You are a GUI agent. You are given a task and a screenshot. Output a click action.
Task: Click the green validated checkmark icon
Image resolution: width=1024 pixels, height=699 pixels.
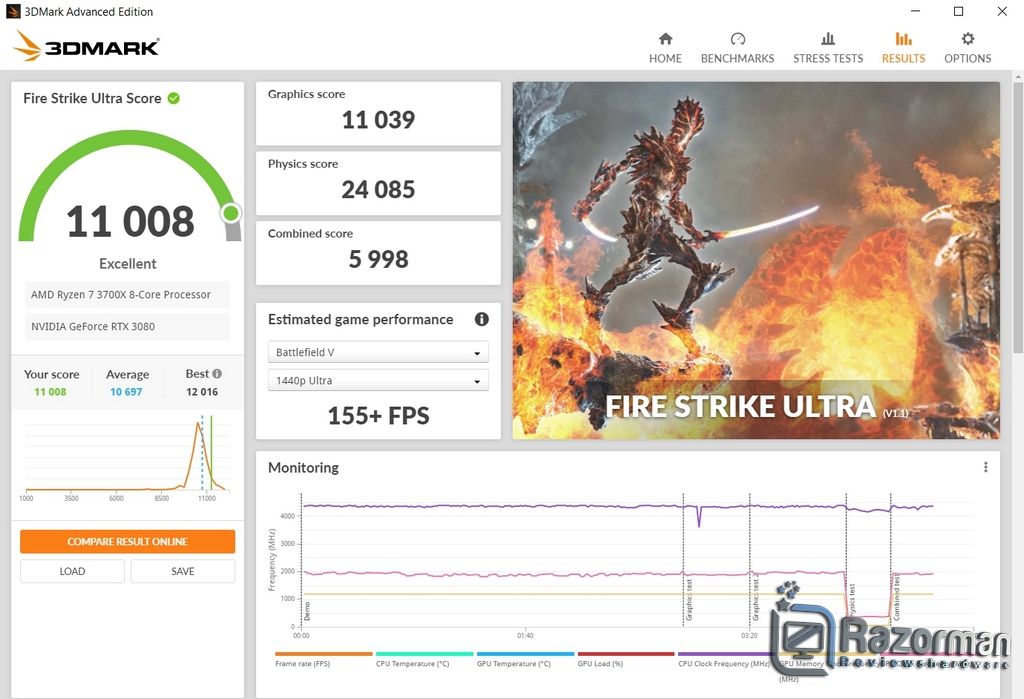(174, 98)
